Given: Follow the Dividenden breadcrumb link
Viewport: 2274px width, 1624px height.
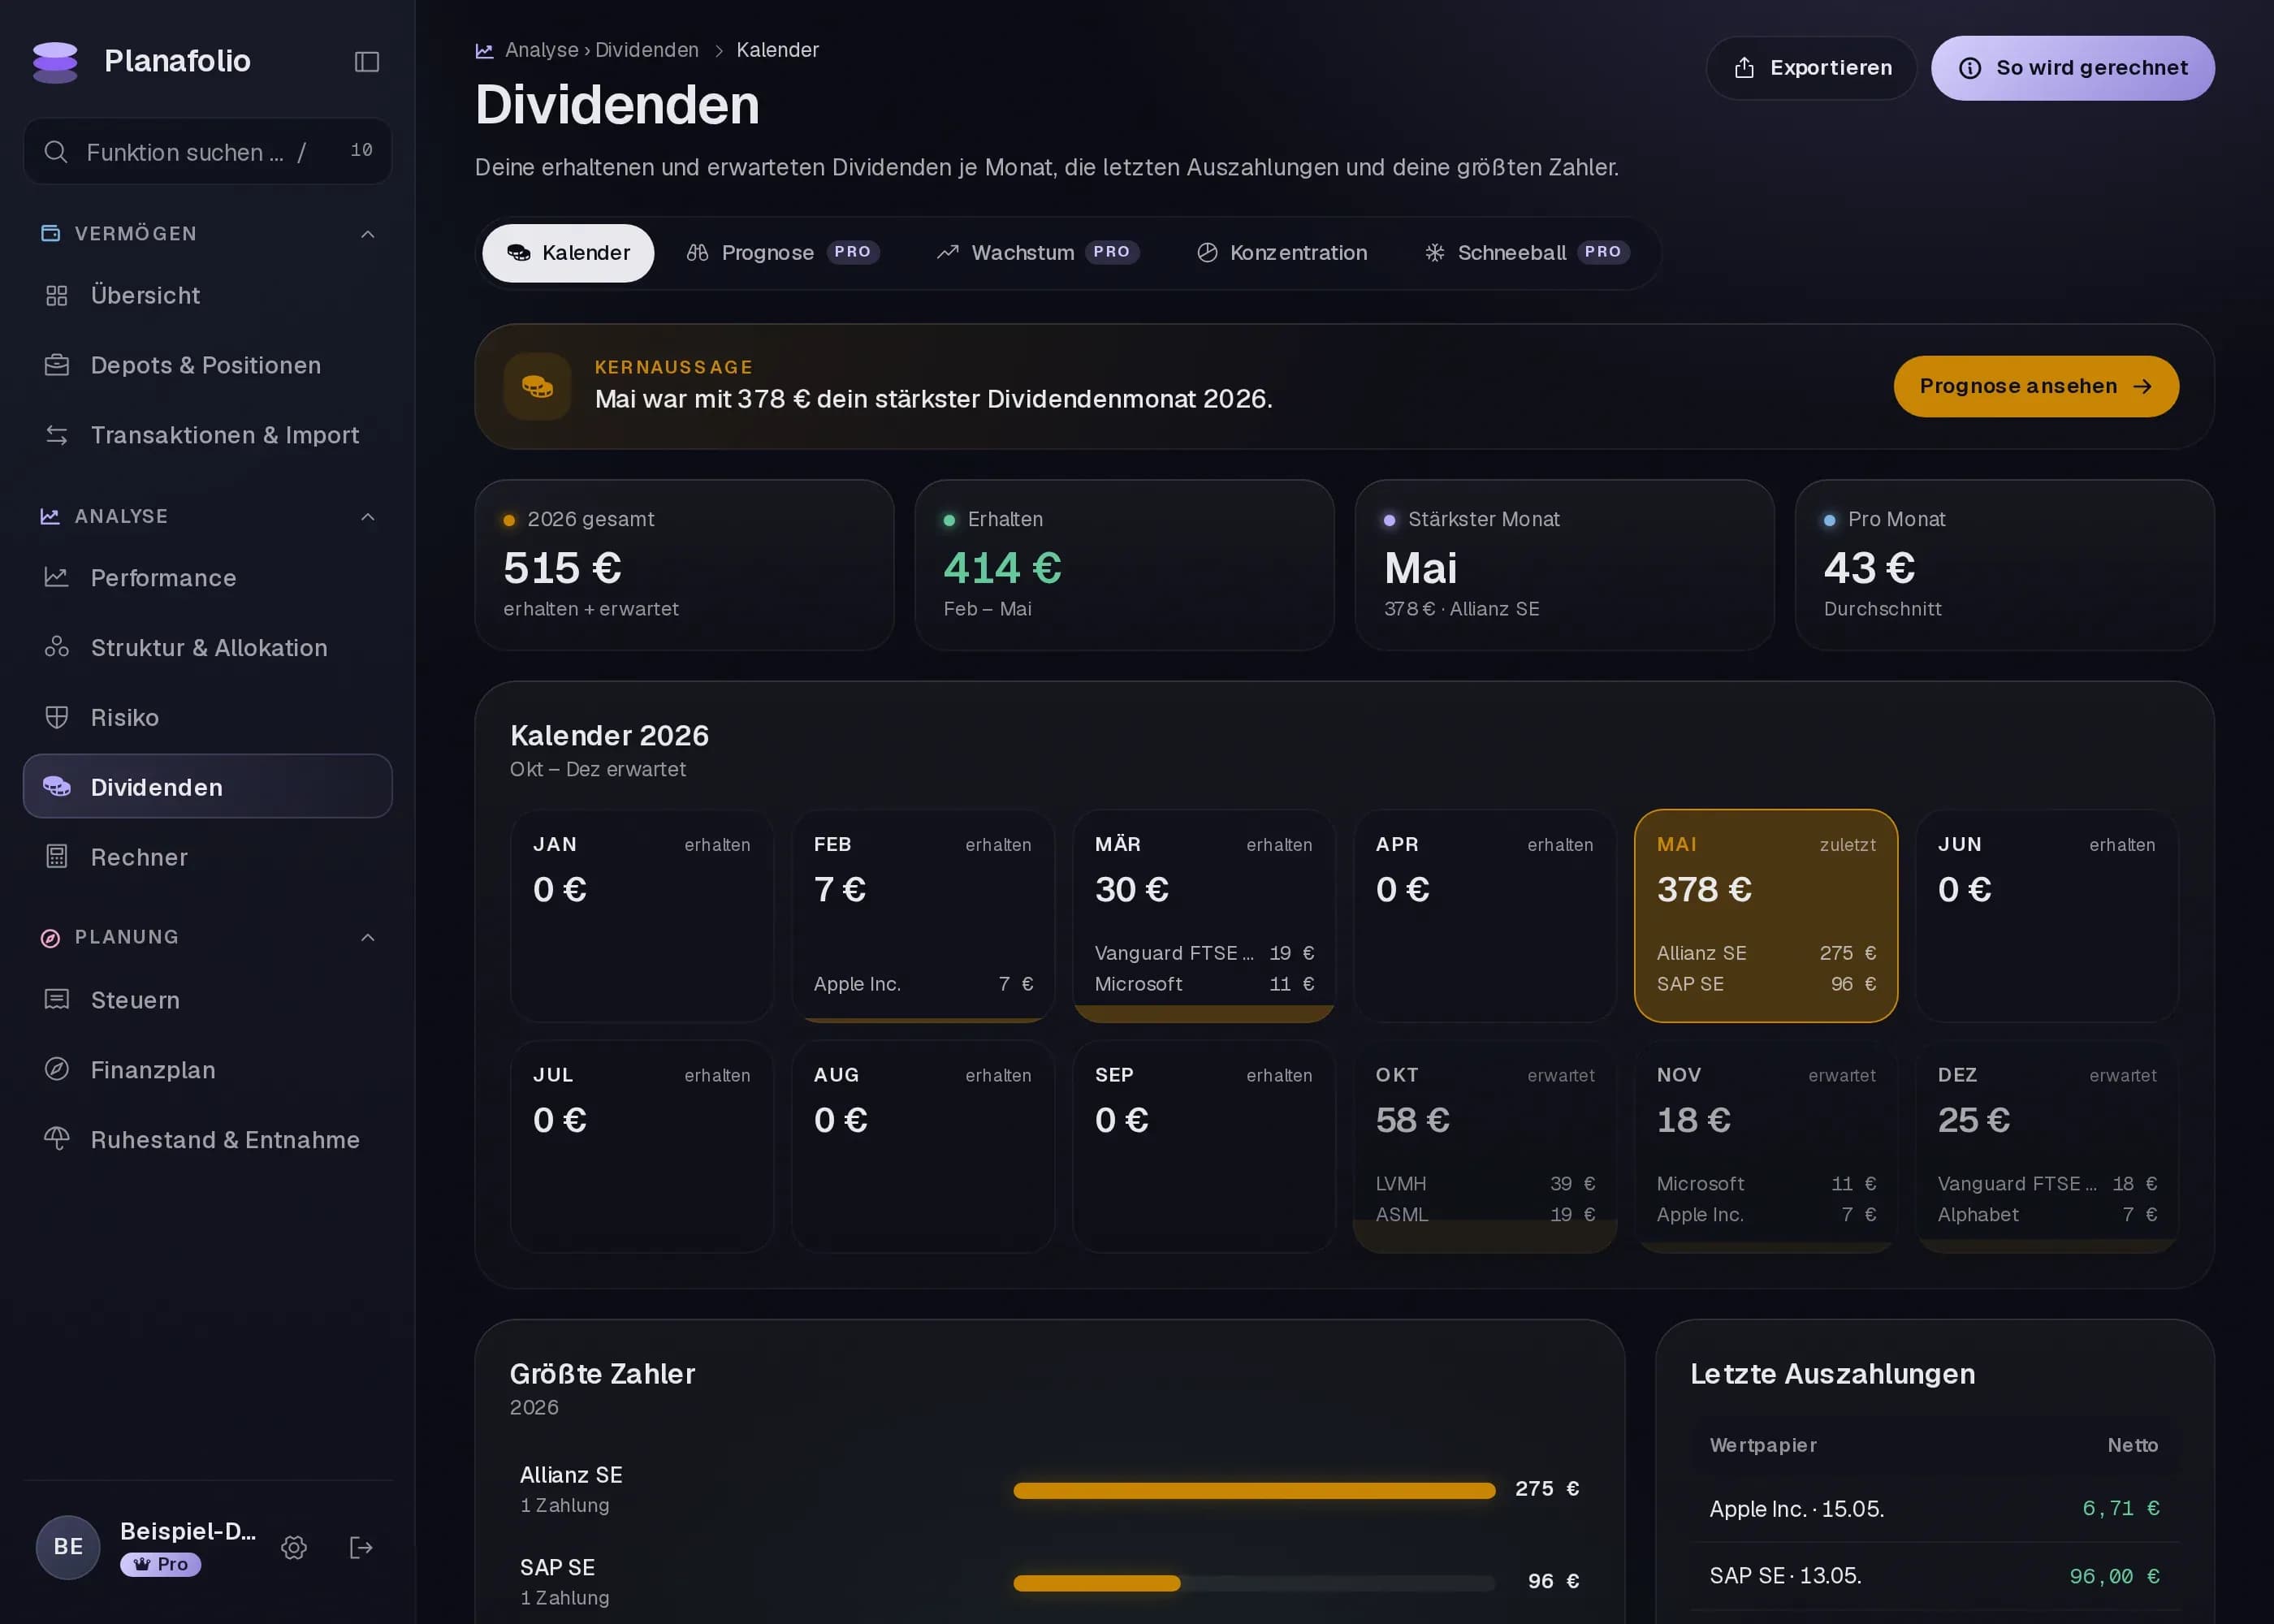Looking at the screenshot, I should (647, 50).
